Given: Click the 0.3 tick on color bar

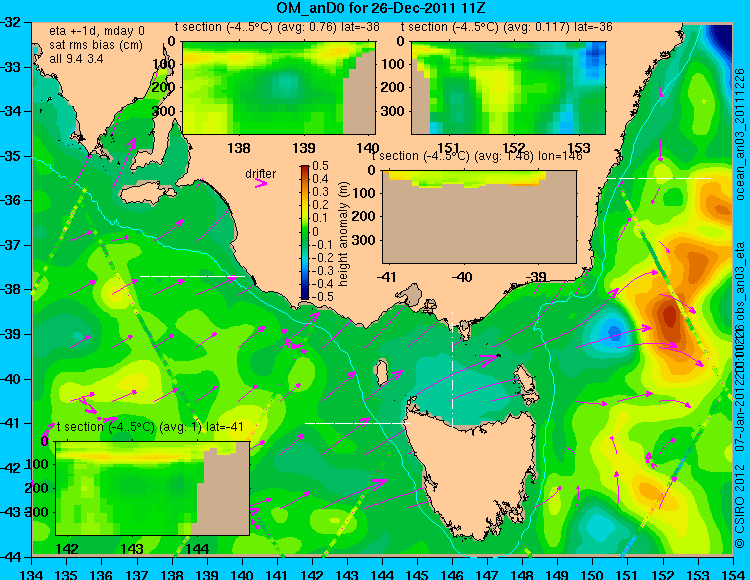Looking at the screenshot, I should [320, 192].
